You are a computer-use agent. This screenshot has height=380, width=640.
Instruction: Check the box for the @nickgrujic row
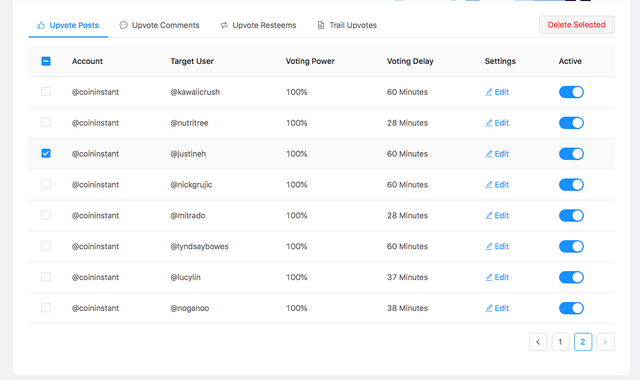(46, 184)
